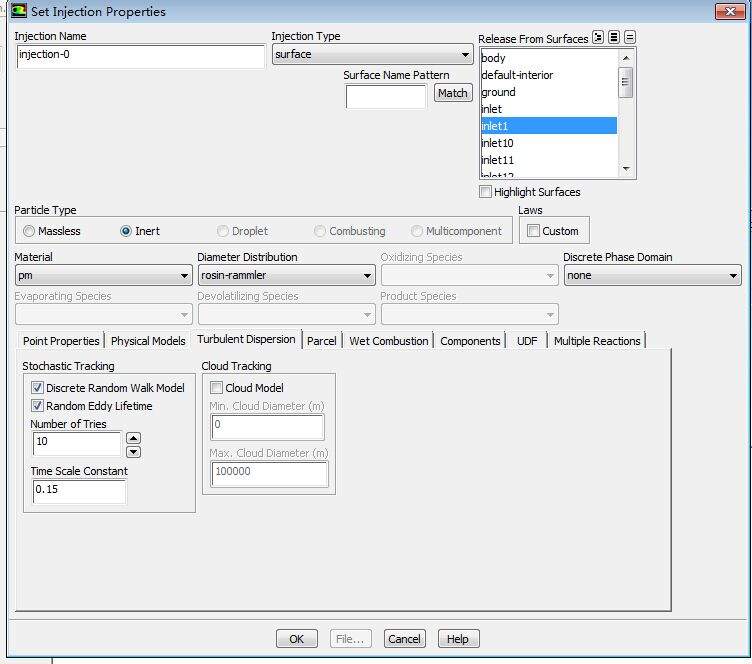
Task: Open the Wet Combustion tab
Action: point(388,341)
